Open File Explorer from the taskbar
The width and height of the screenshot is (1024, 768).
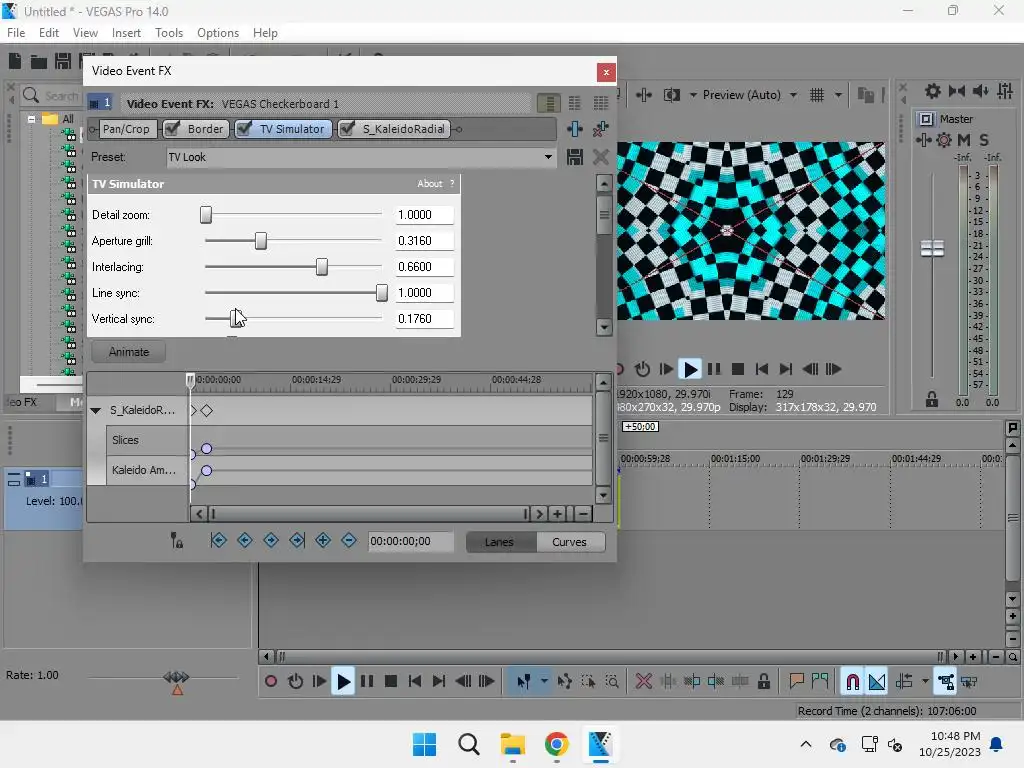pos(513,744)
